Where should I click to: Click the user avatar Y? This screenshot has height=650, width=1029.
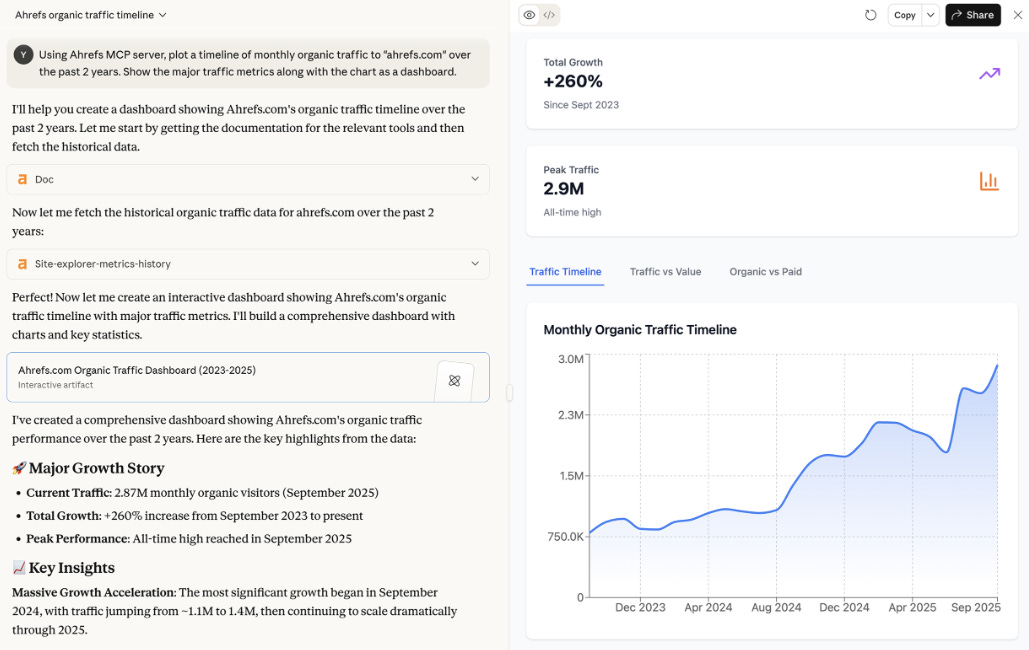click(24, 54)
